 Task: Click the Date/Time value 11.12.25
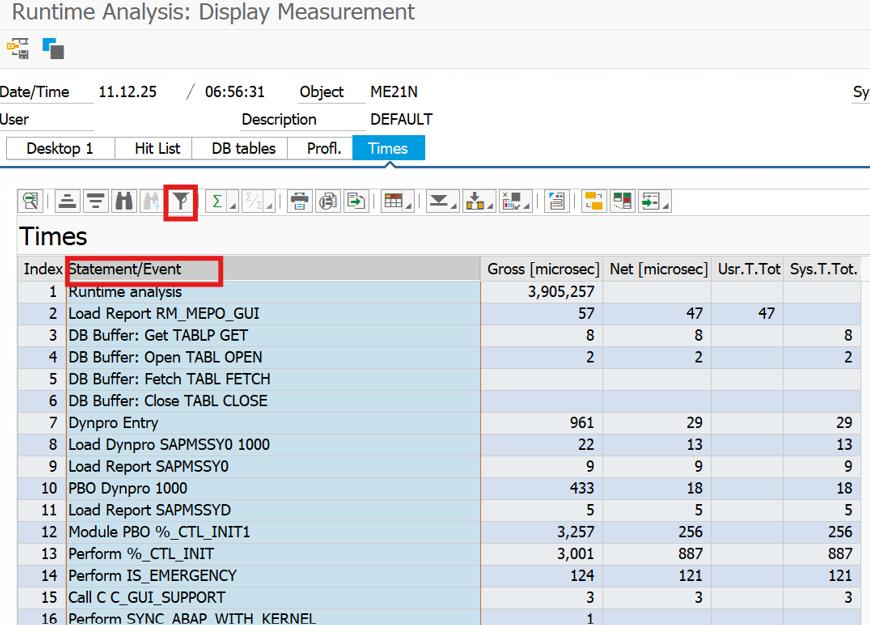(x=128, y=92)
